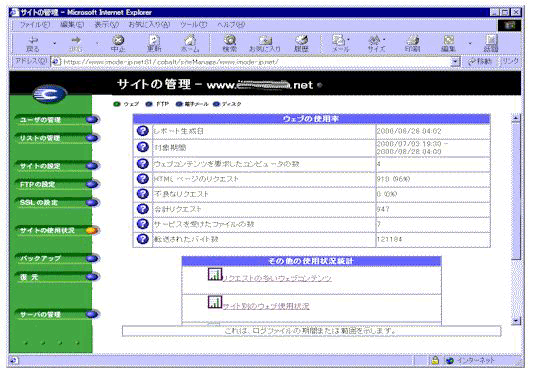Click help icon for サービスを受けたファイルの数 row

(143, 224)
